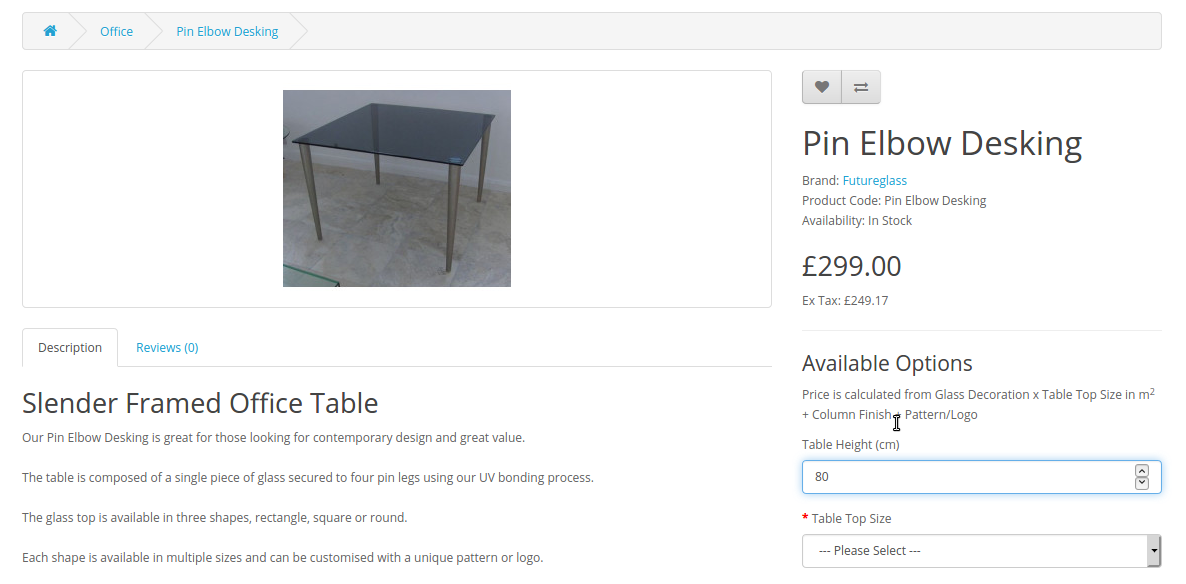The height and width of the screenshot is (584, 1186).
Task: Increase table height with up stepper arrow
Action: (x=1141, y=471)
